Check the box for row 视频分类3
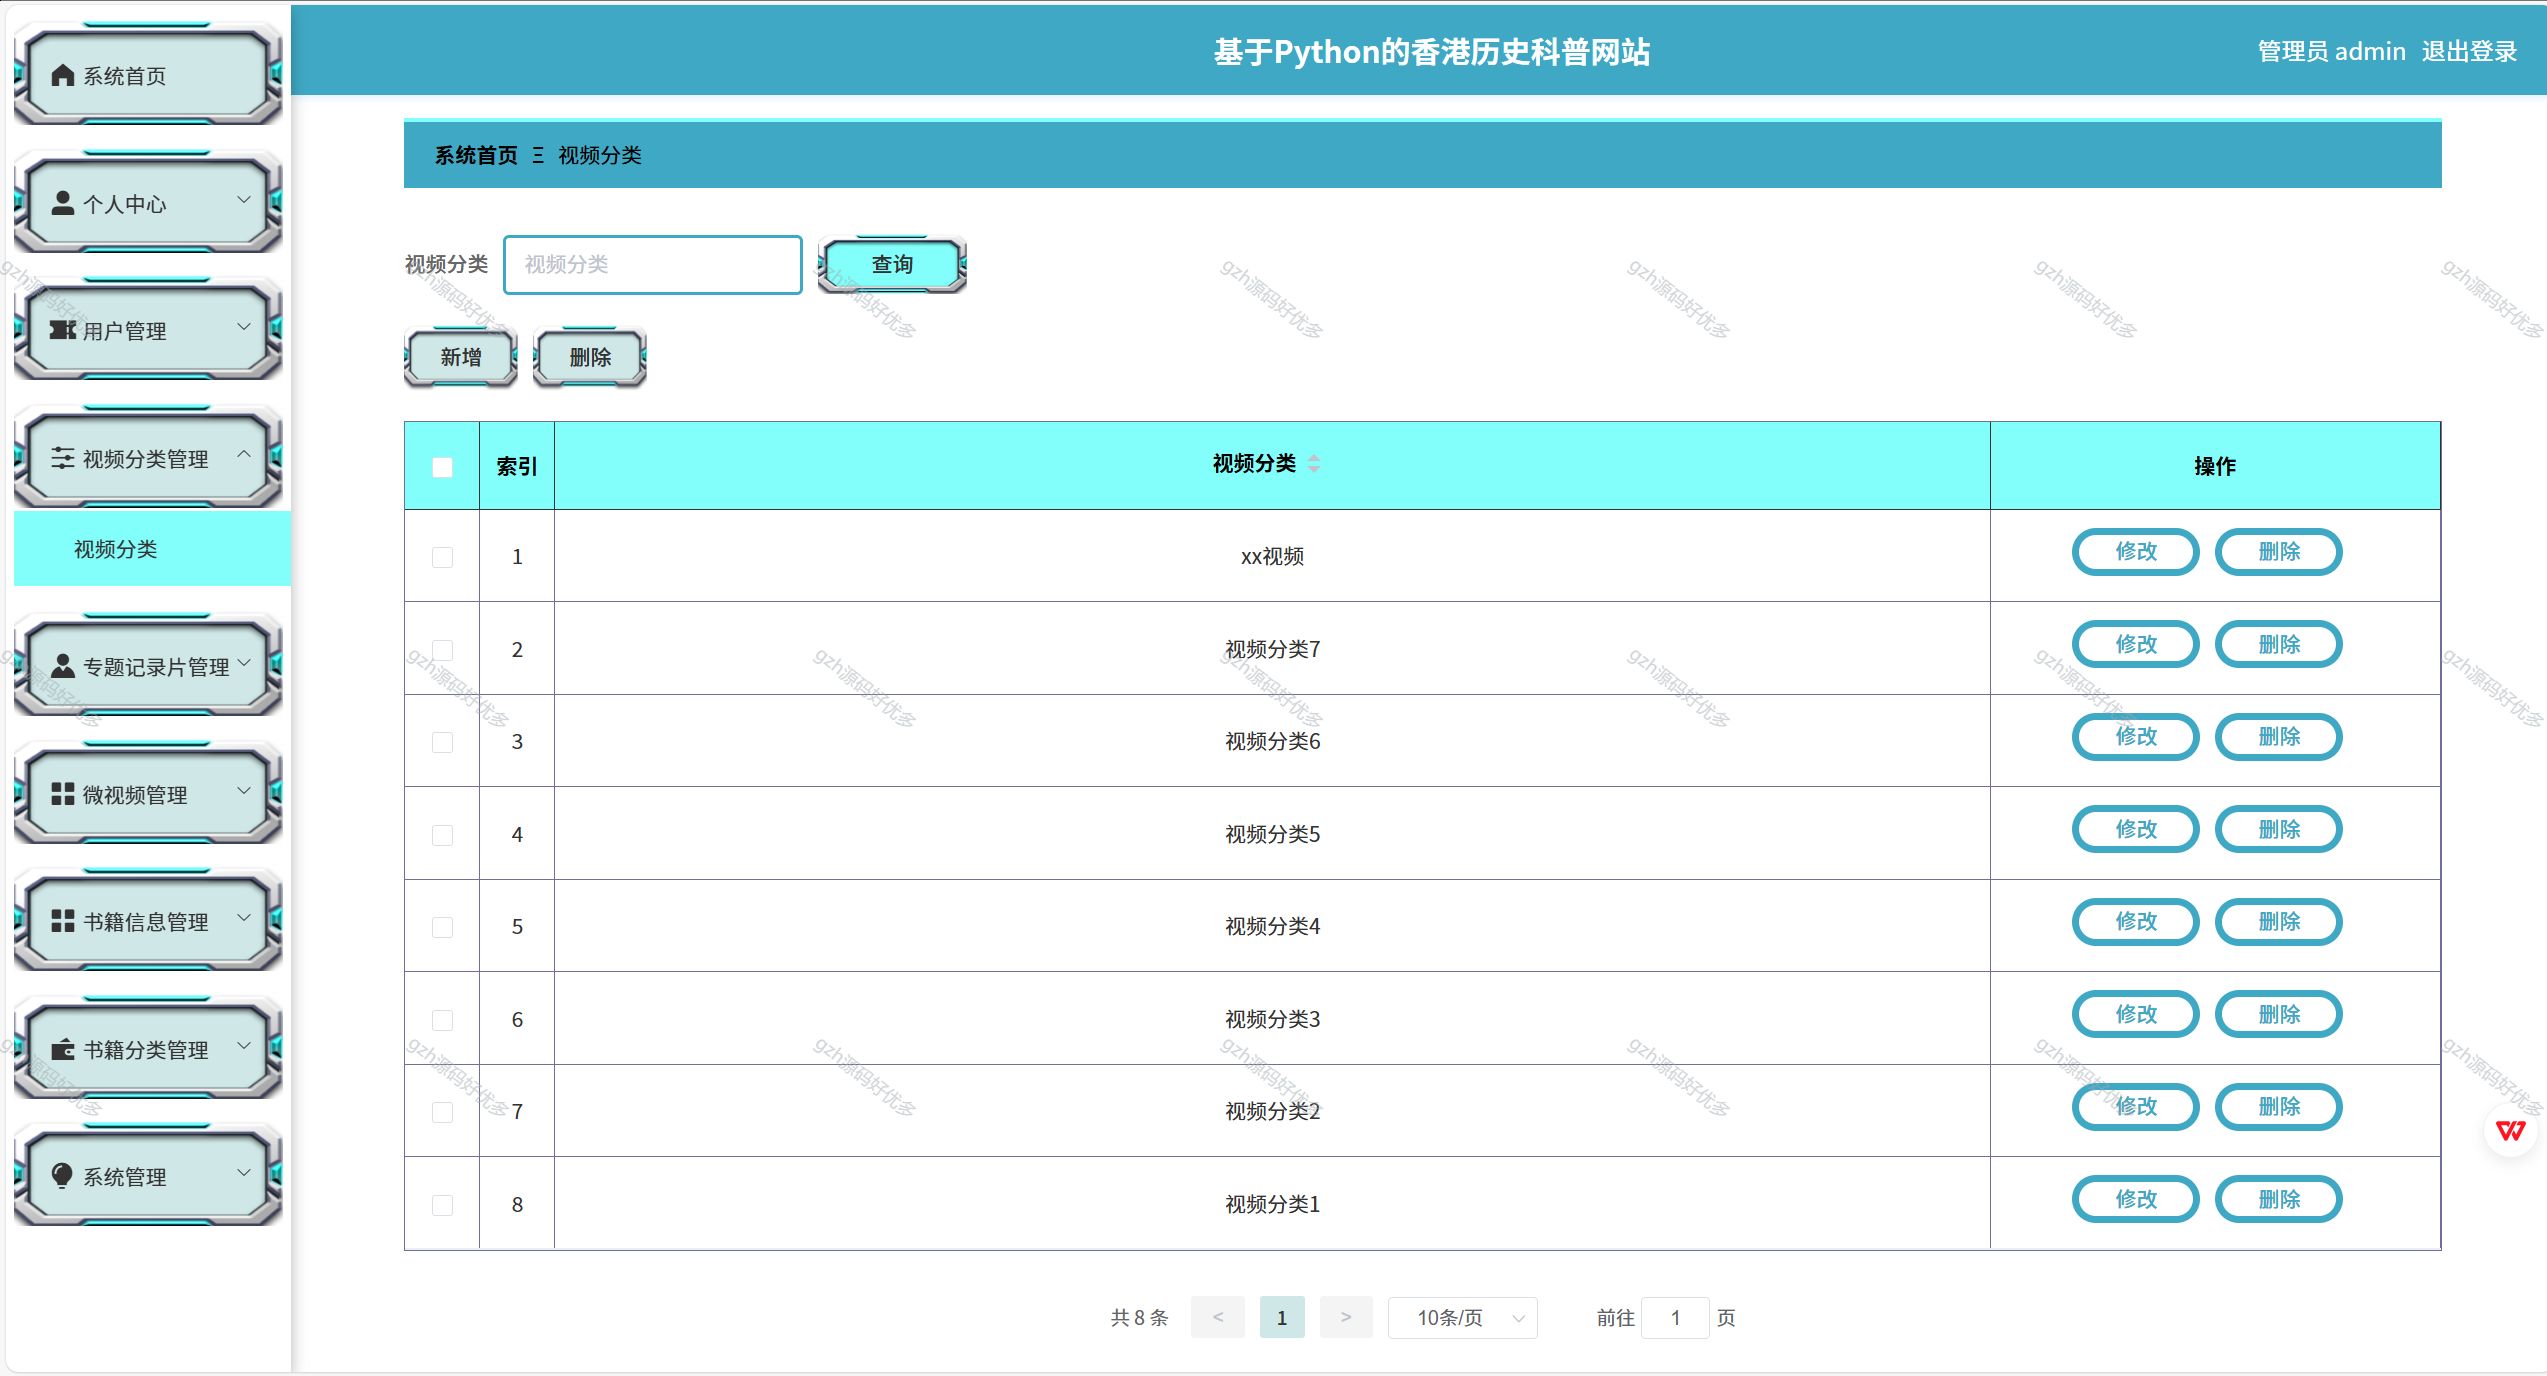This screenshot has width=2547, height=1376. coord(442,1020)
